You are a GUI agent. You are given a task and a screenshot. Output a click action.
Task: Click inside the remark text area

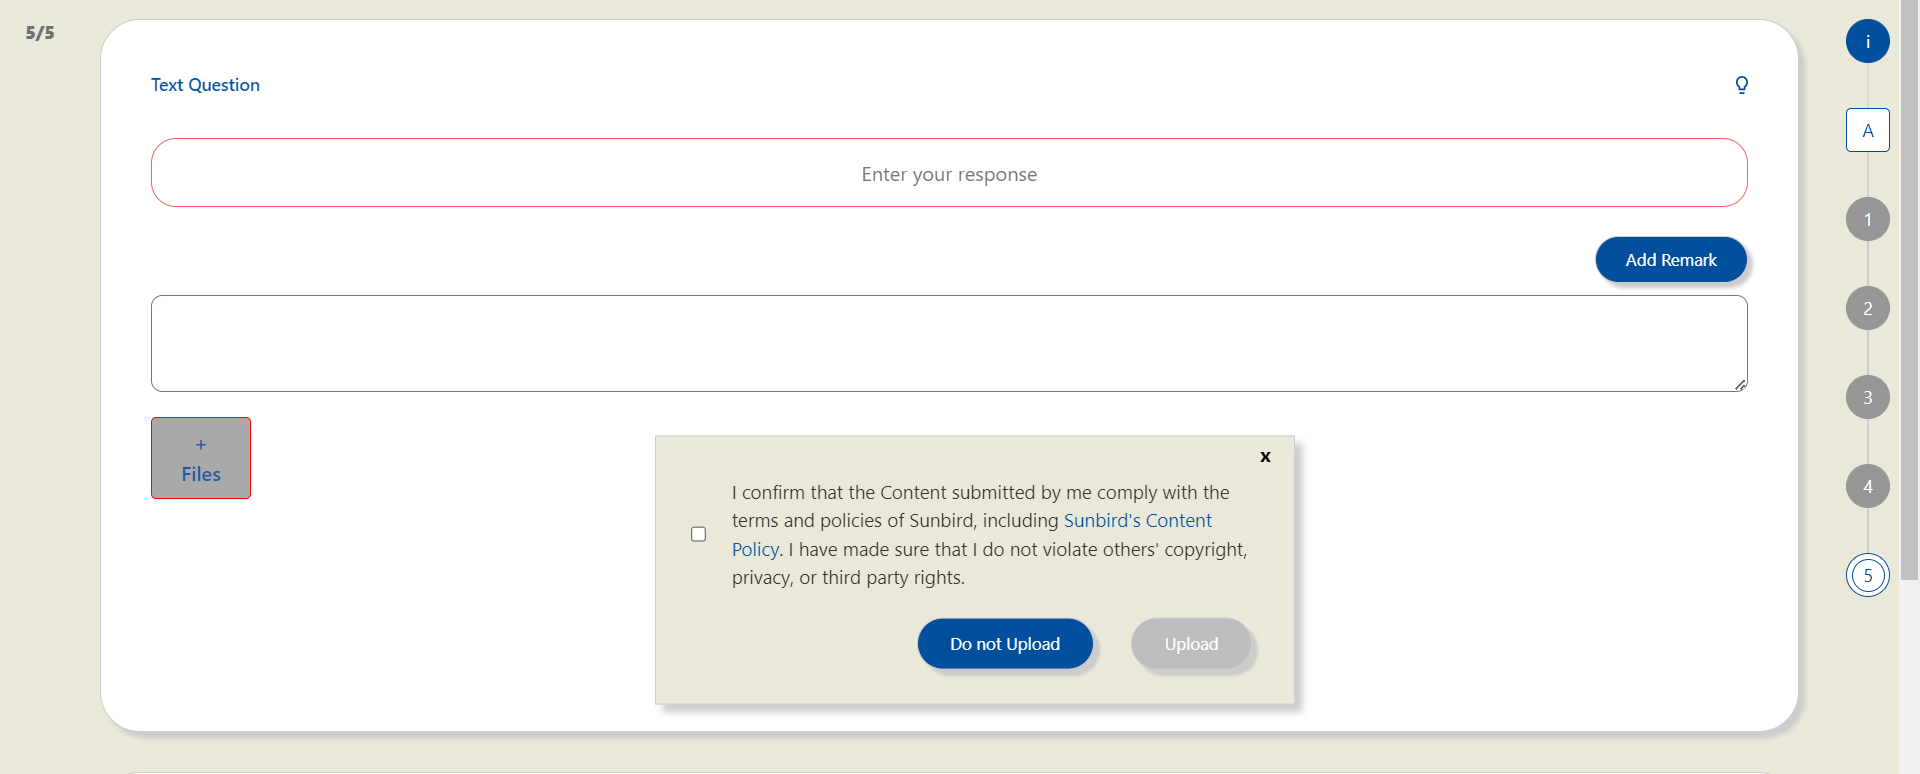pos(949,343)
